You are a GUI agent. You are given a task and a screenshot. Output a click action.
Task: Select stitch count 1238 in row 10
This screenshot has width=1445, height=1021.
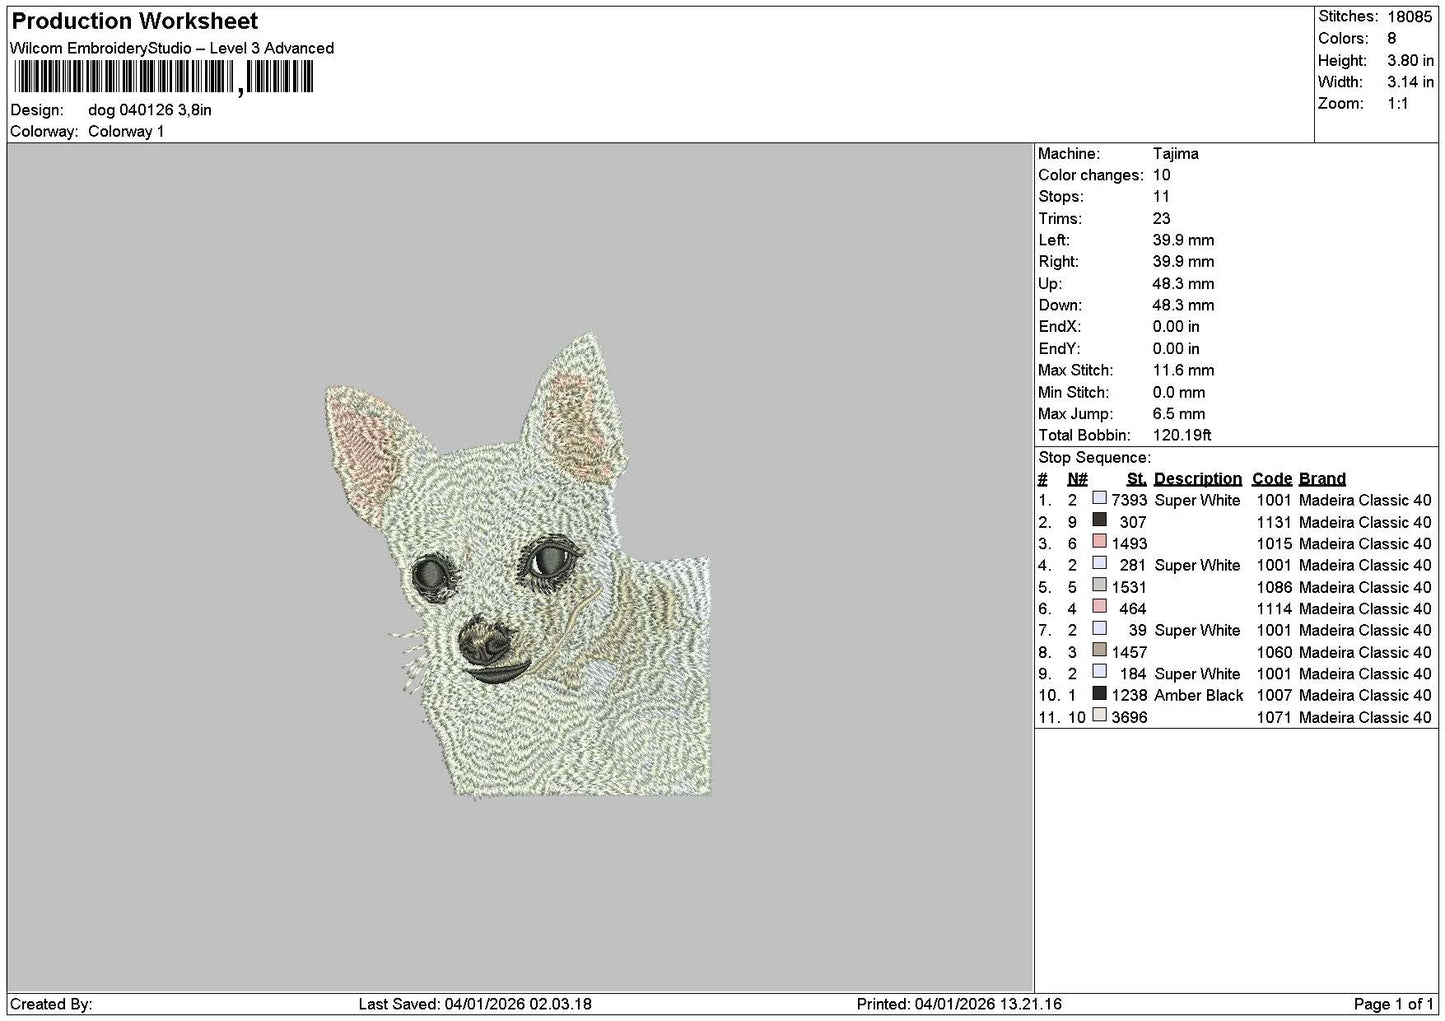click(x=1129, y=695)
